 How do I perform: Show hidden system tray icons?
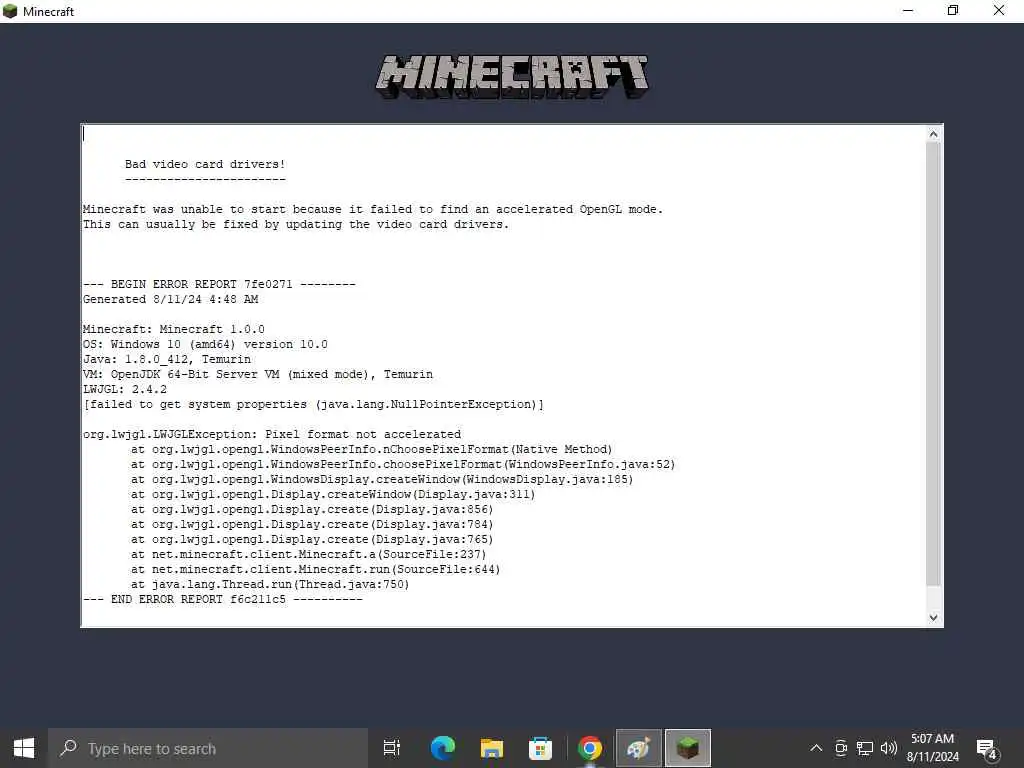click(816, 748)
